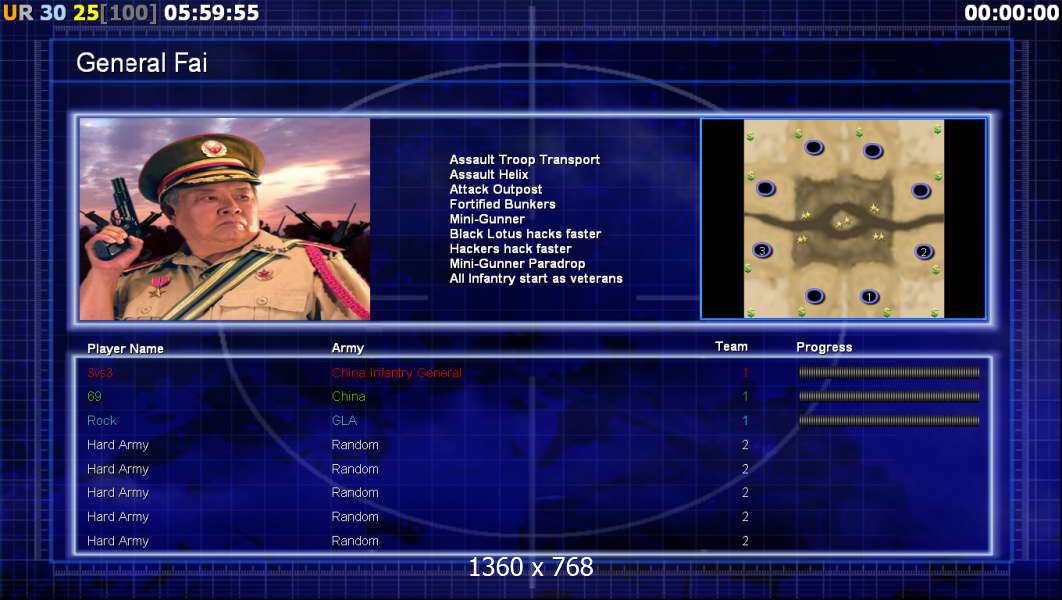Image resolution: width=1062 pixels, height=600 pixels.
Task: Click the "General Fai" title text
Action: tap(142, 63)
